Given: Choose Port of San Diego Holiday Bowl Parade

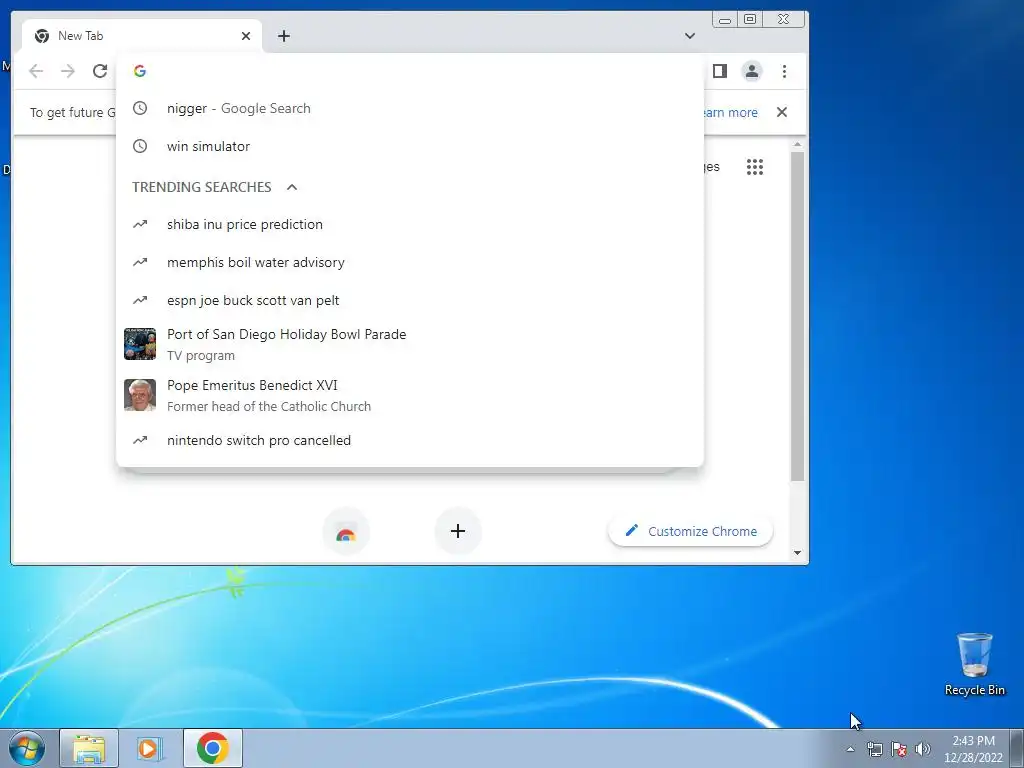Looking at the screenshot, I should [x=409, y=344].
